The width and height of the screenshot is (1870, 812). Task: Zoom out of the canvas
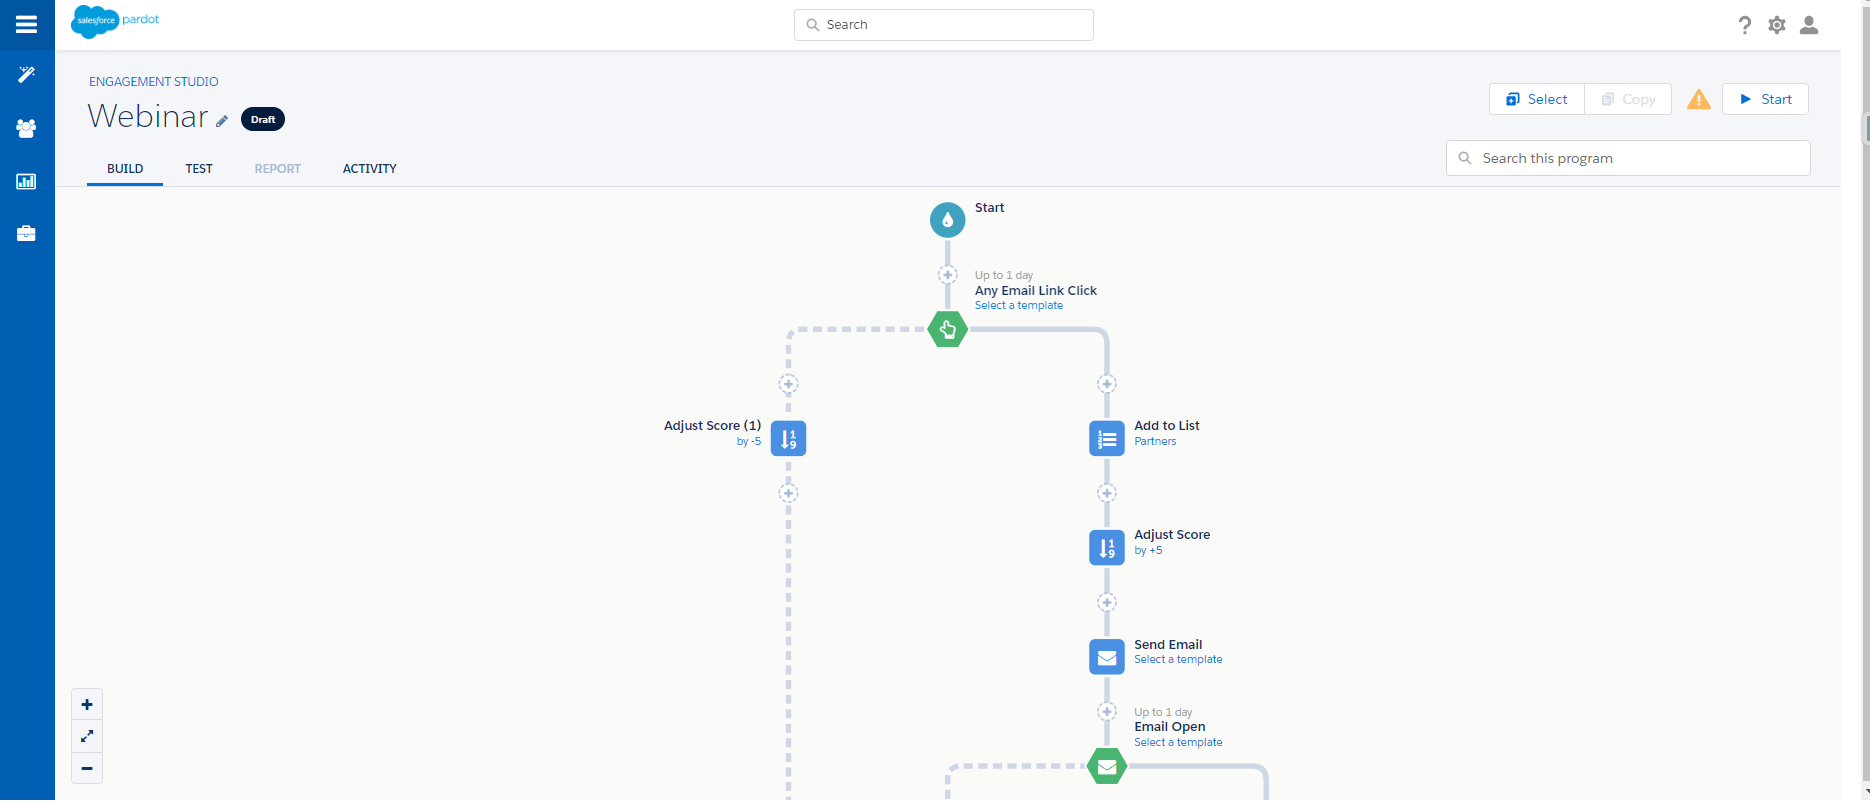(87, 768)
